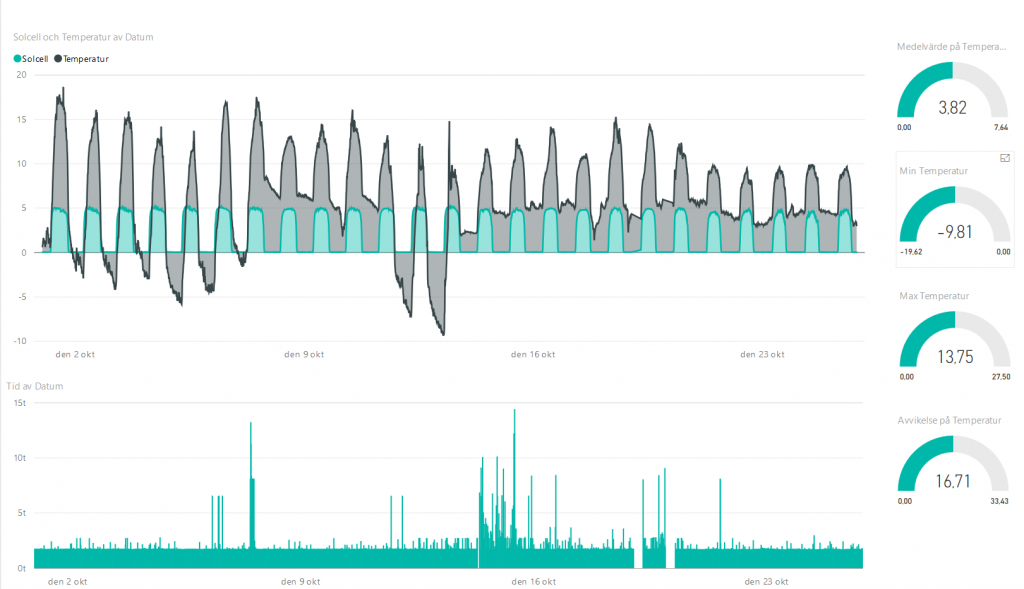Select the Solcell legend label
This screenshot has width=1024, height=589.
click(x=35, y=59)
